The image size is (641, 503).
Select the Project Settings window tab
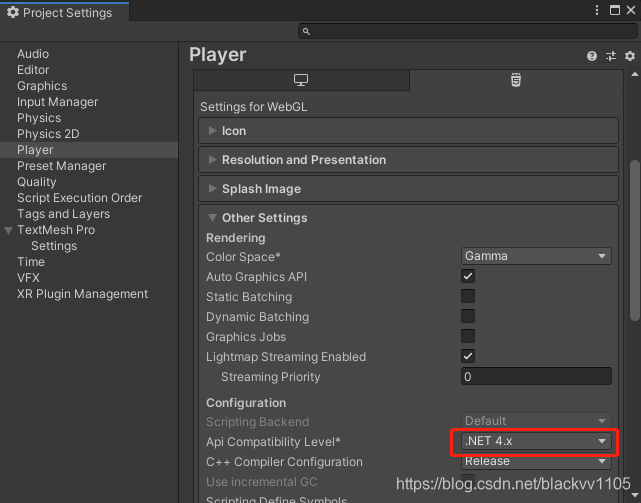pyautogui.click(x=65, y=12)
